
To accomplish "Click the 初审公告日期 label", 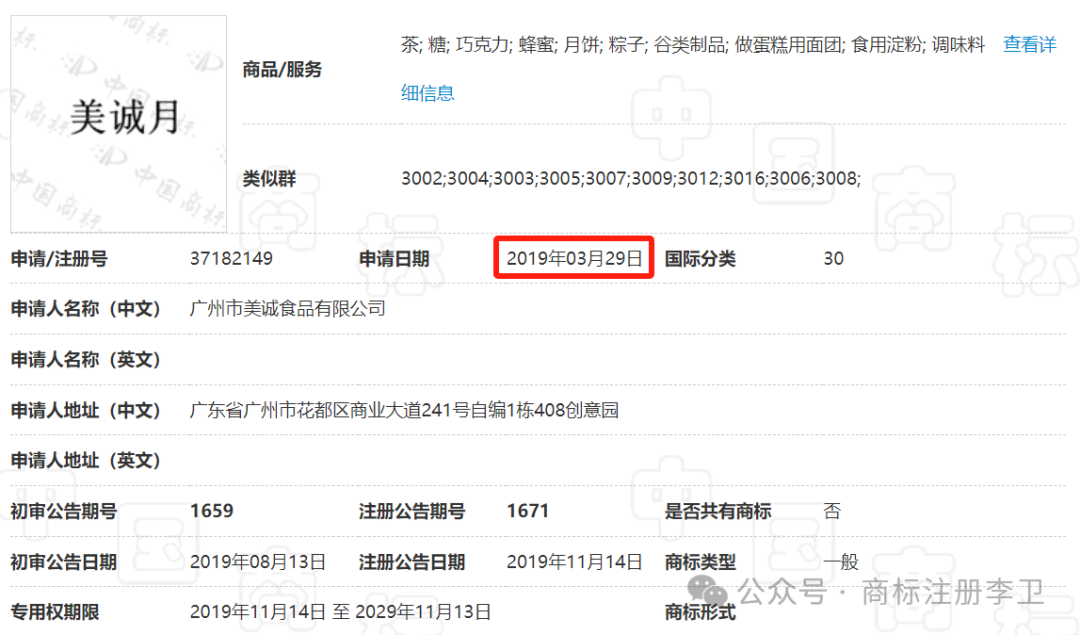I will click(63, 562).
